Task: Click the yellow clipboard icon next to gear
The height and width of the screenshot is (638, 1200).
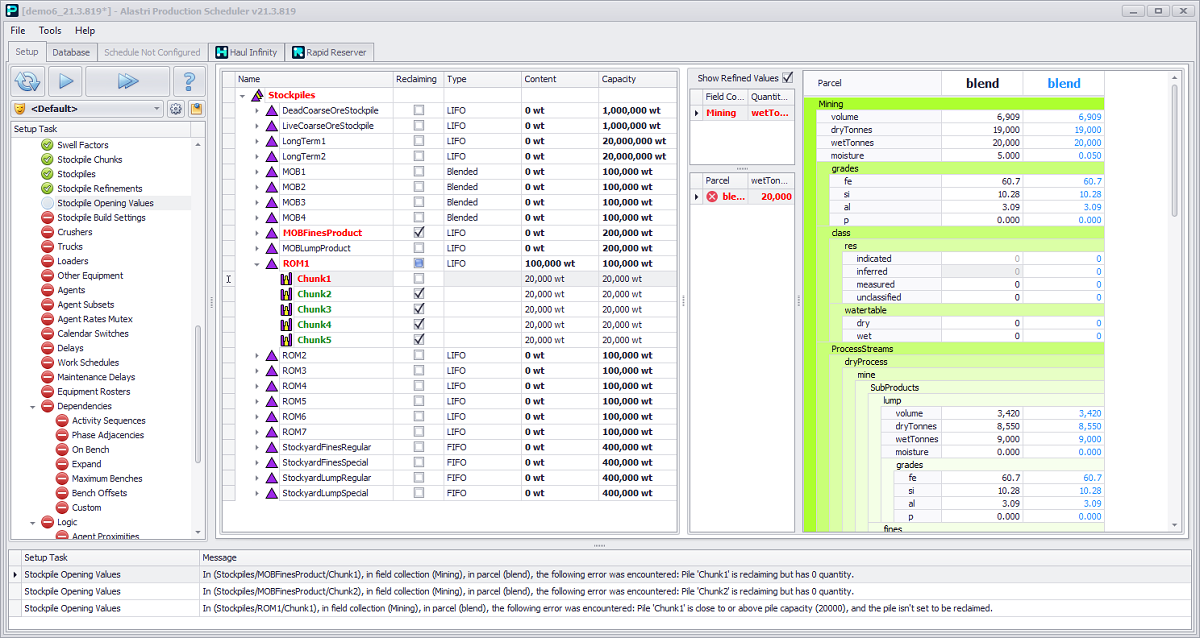Action: pyautogui.click(x=196, y=109)
